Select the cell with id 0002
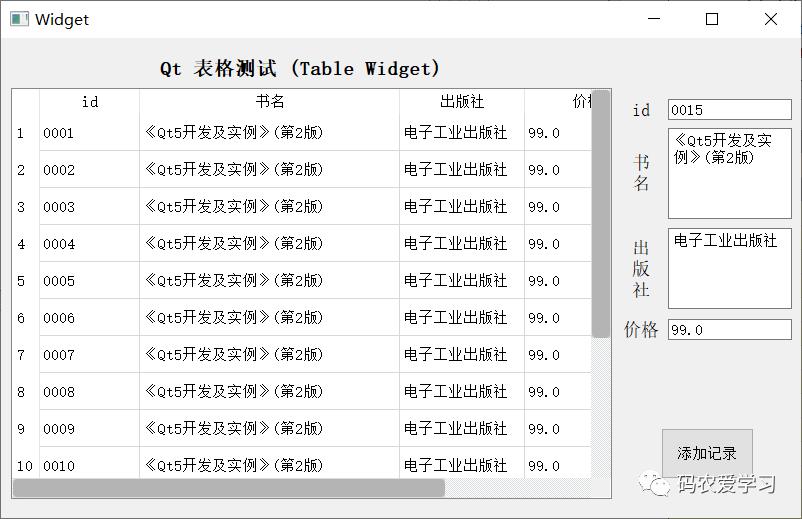The width and height of the screenshot is (802, 519). tap(90, 170)
